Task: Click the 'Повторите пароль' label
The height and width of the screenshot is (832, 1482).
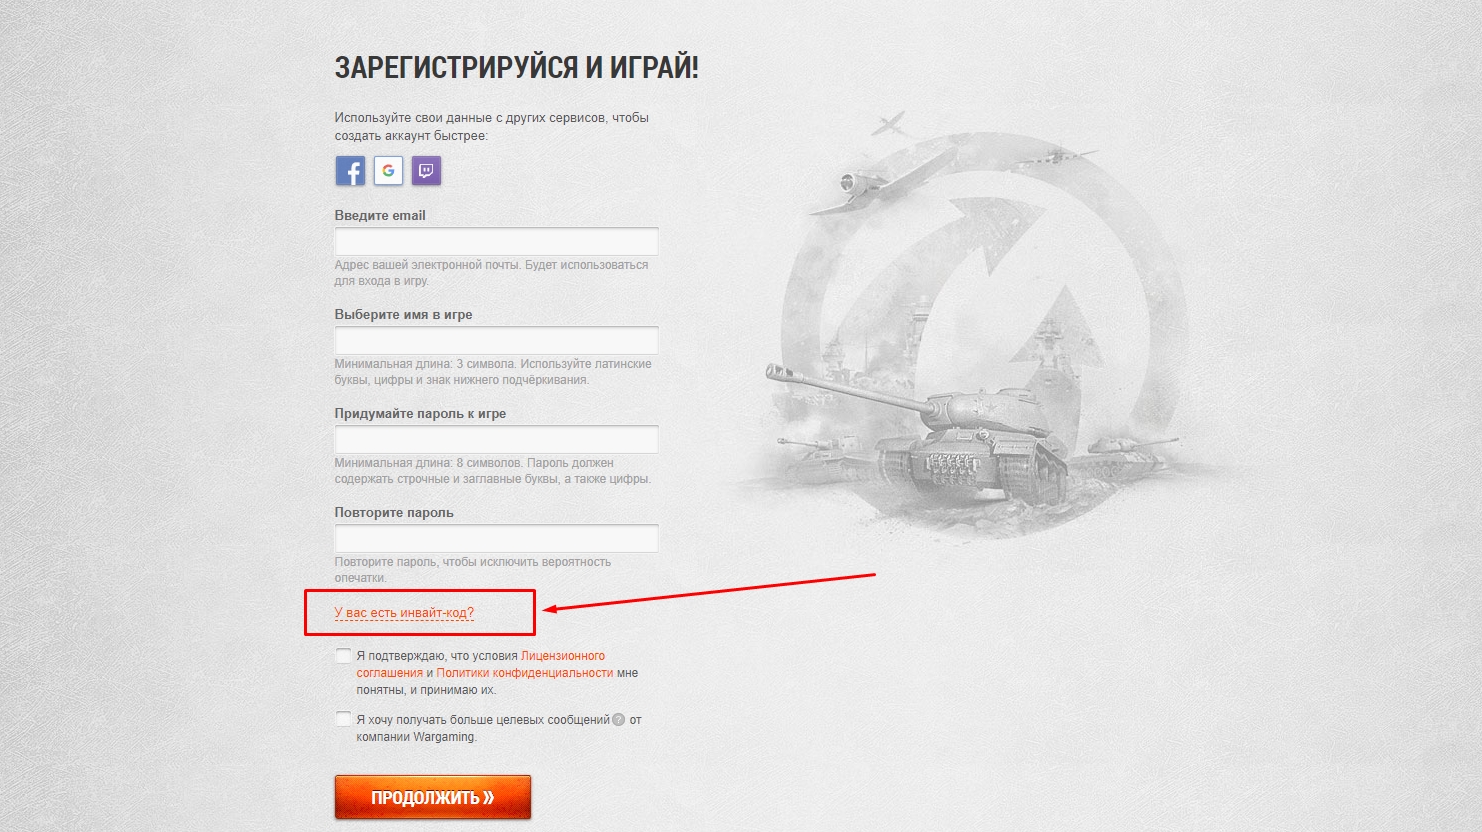Action: [394, 512]
